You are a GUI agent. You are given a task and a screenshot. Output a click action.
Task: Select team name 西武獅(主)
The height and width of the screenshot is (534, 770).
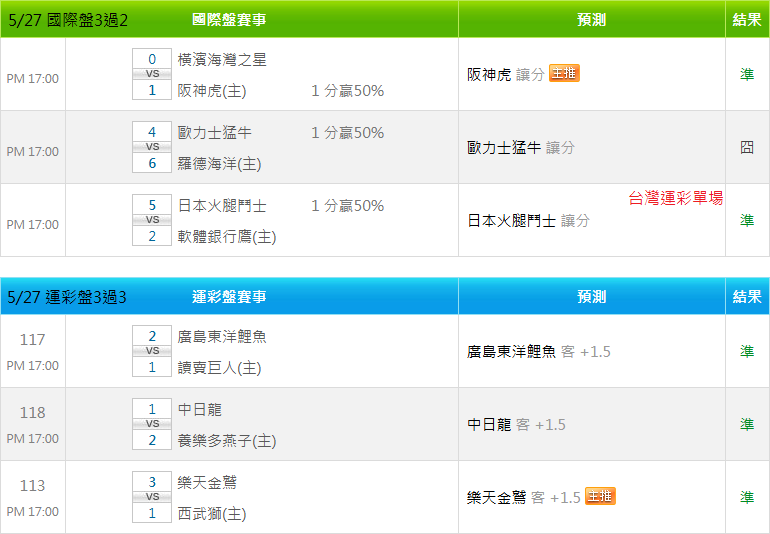(212, 514)
